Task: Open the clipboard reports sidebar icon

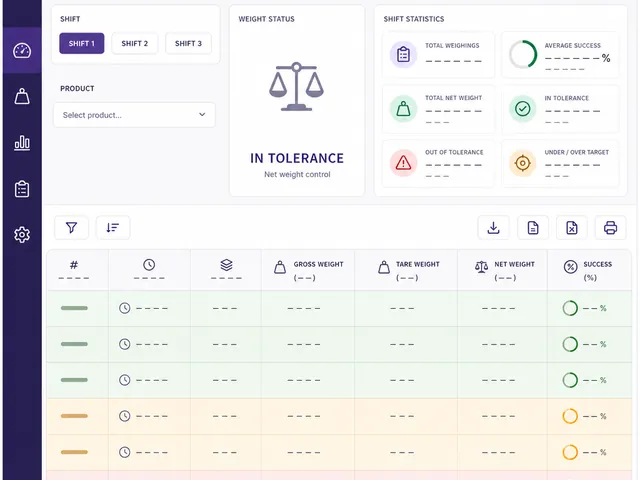Action: coord(22,189)
